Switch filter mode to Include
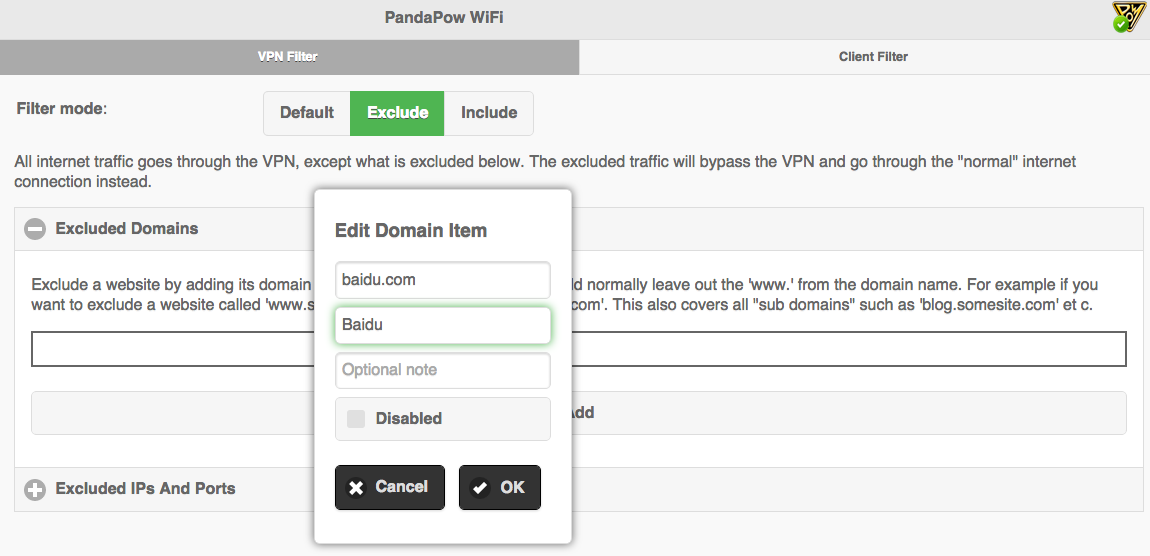1150x556 pixels. [488, 113]
